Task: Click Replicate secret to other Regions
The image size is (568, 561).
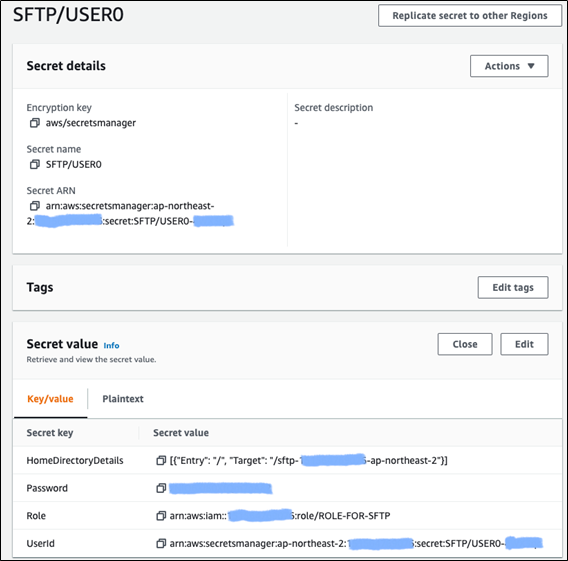Action: coord(470,16)
